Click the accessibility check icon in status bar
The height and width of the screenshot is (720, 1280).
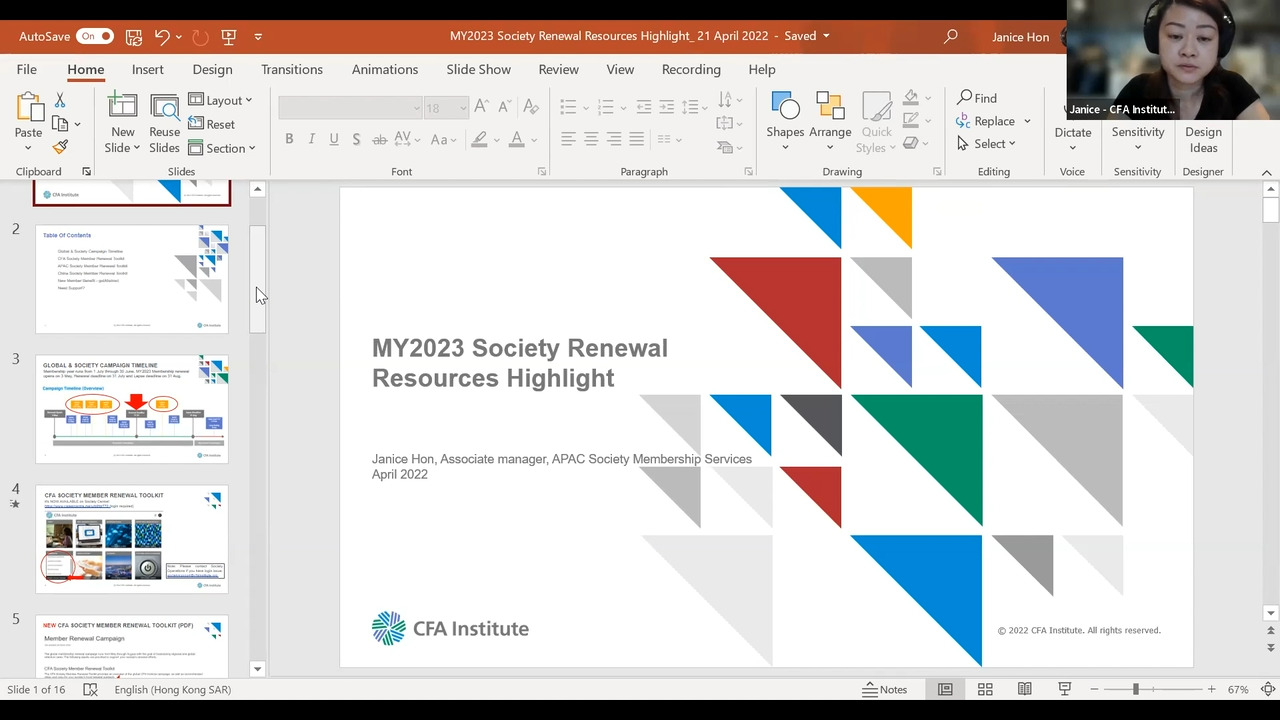pos(90,689)
